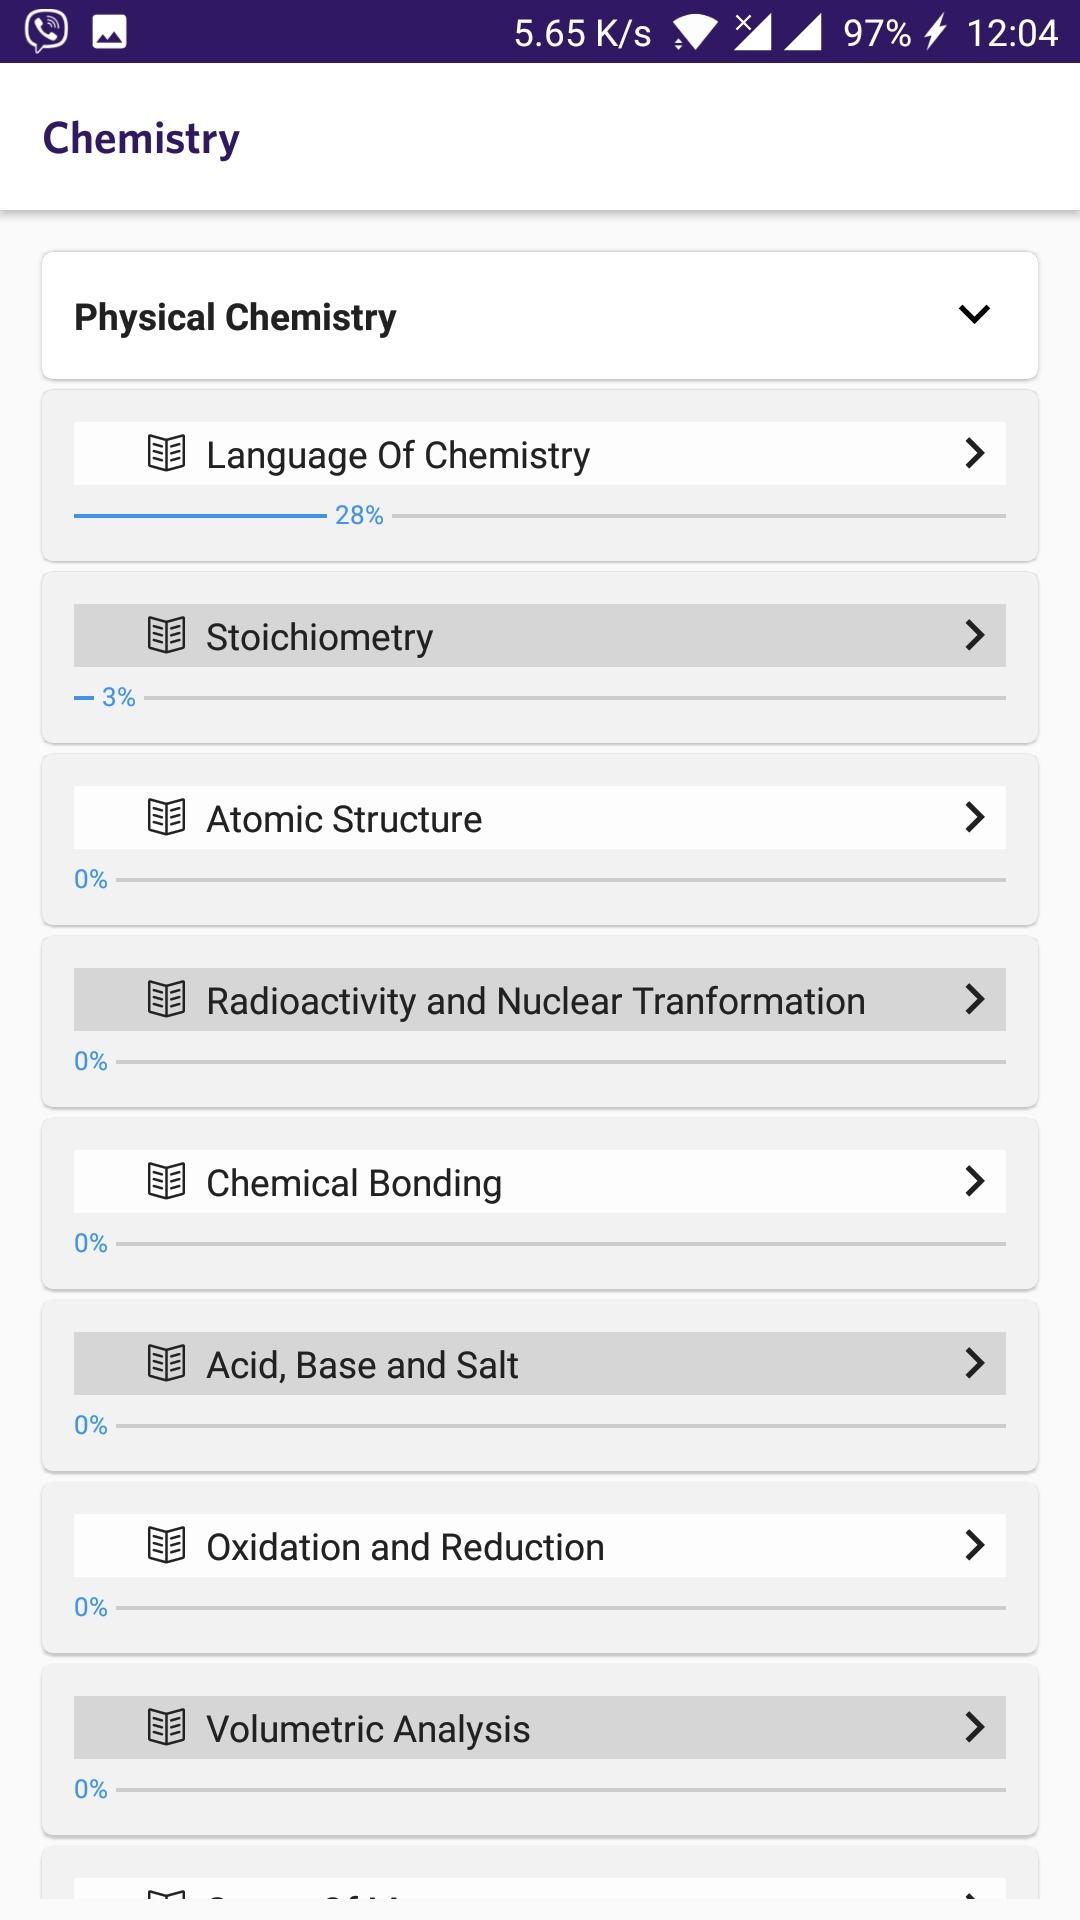Screen dimensions: 1080x1920
Task: Open Acid, Base and Salt right chevron
Action: (974, 1363)
